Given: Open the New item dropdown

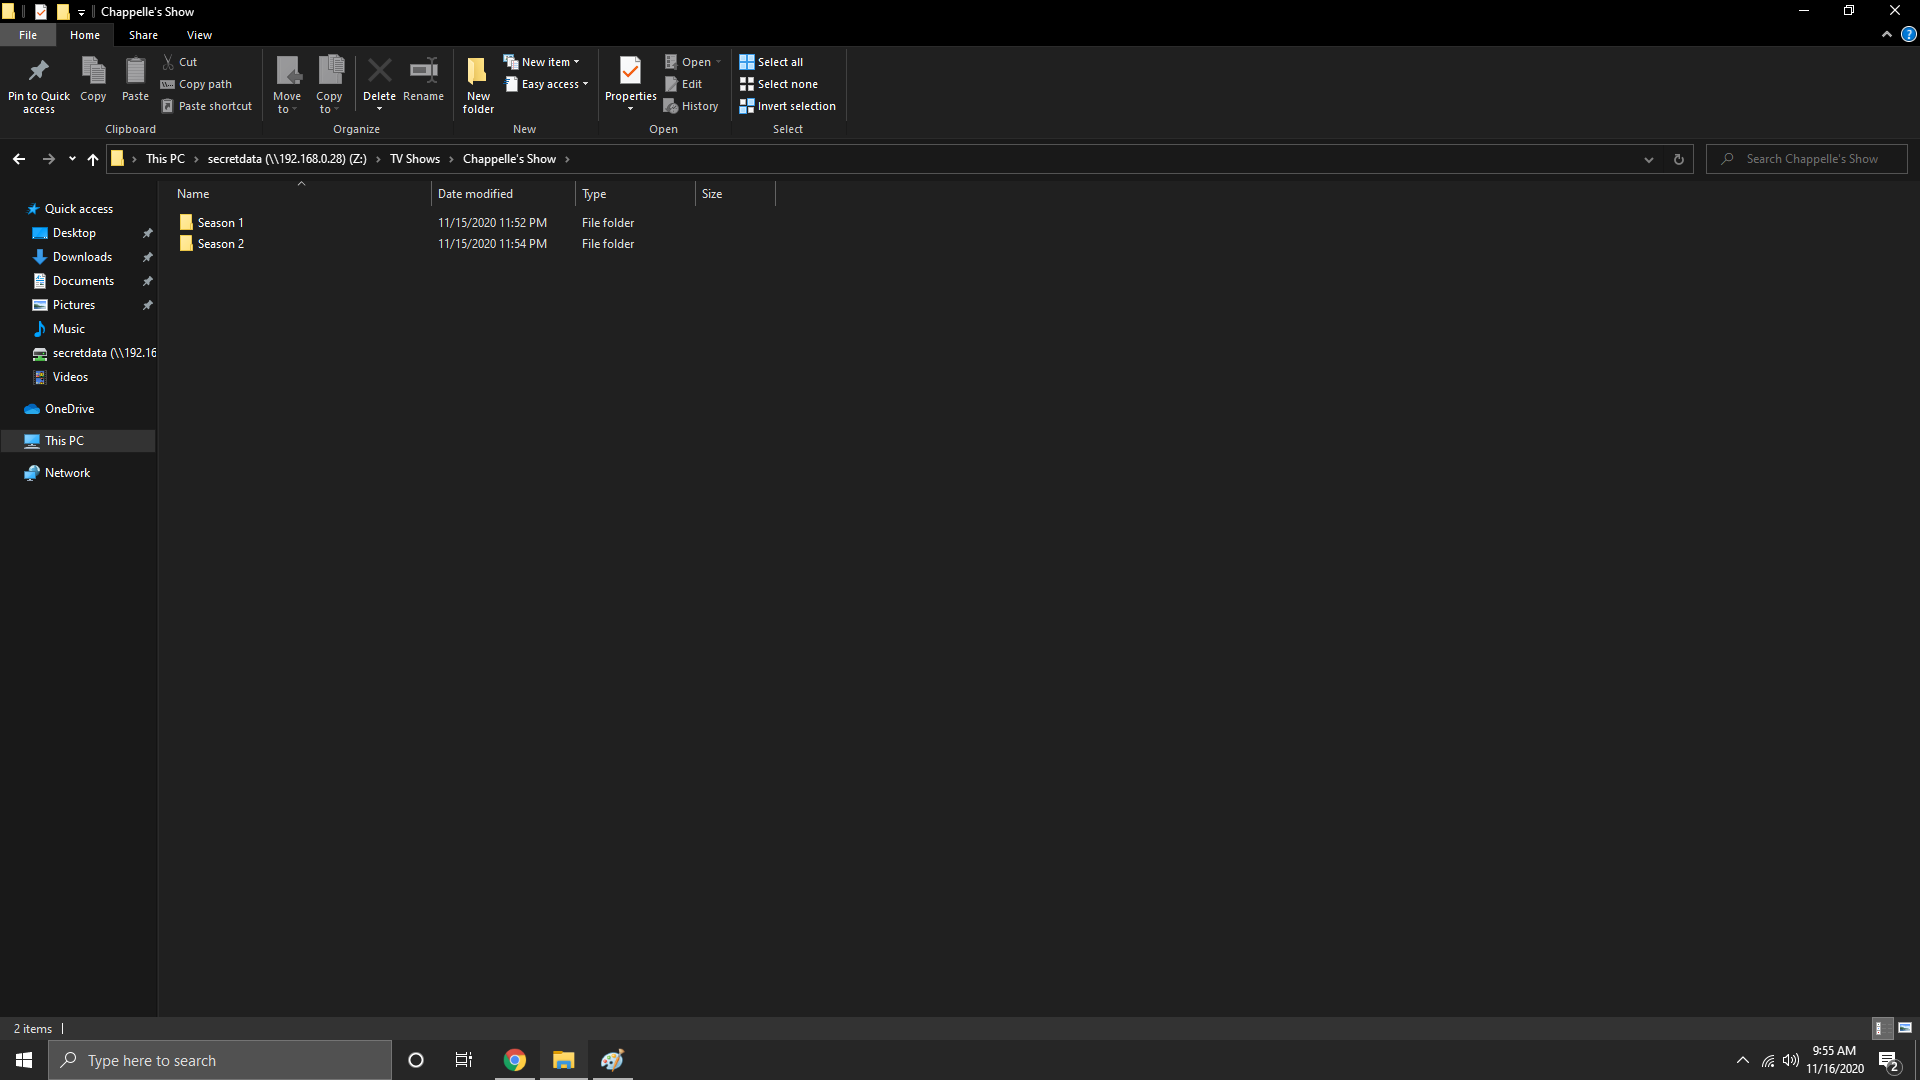Looking at the screenshot, I should click(541, 62).
